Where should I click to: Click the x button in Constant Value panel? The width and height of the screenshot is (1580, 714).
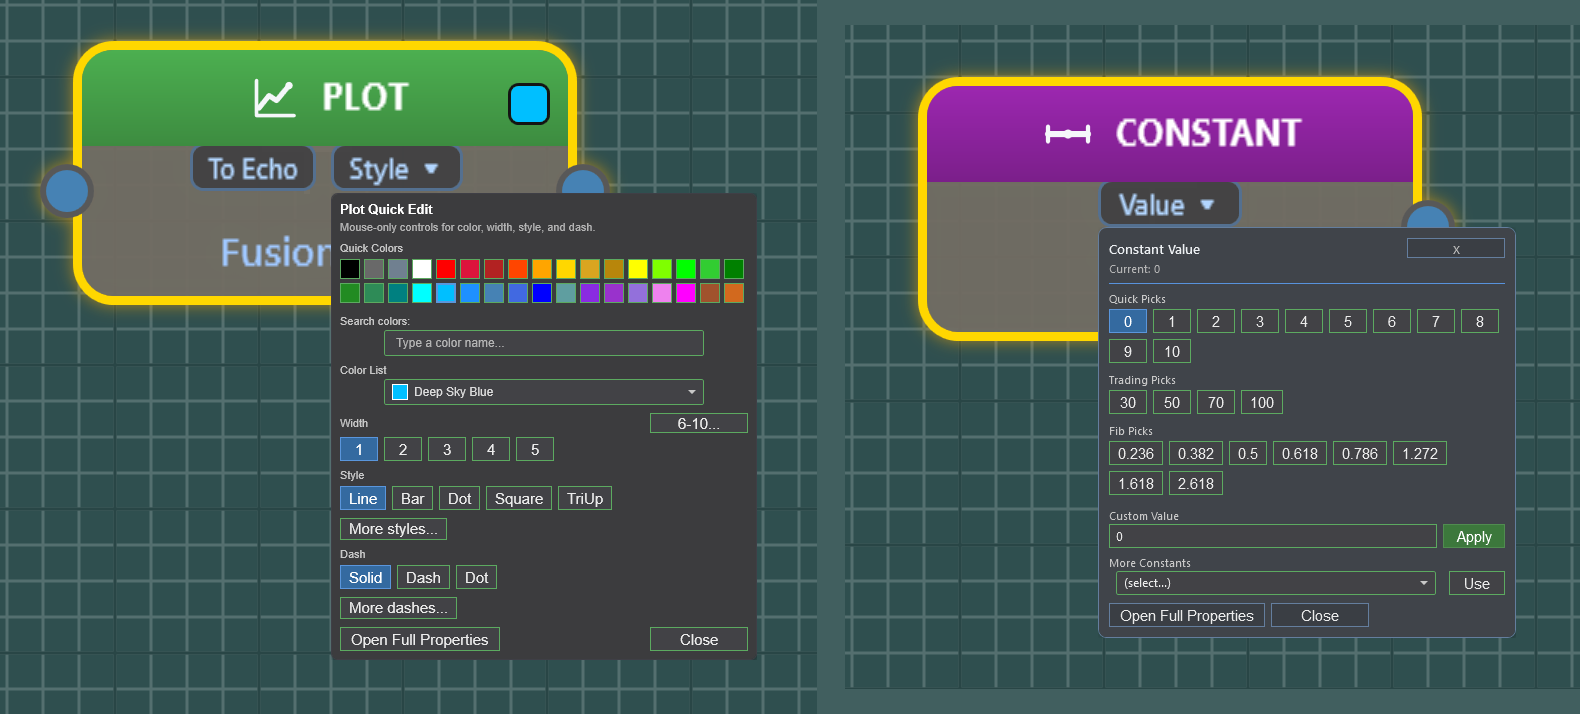click(1456, 249)
